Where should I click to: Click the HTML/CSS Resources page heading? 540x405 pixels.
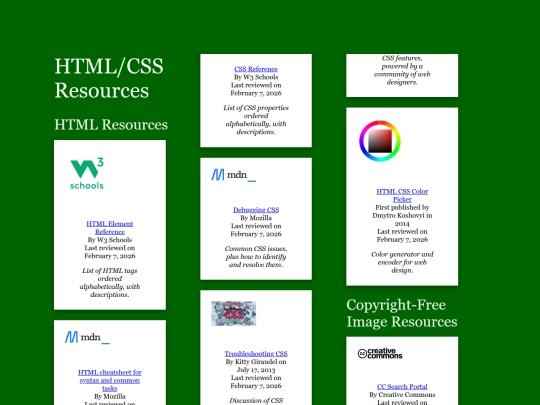[109, 78]
